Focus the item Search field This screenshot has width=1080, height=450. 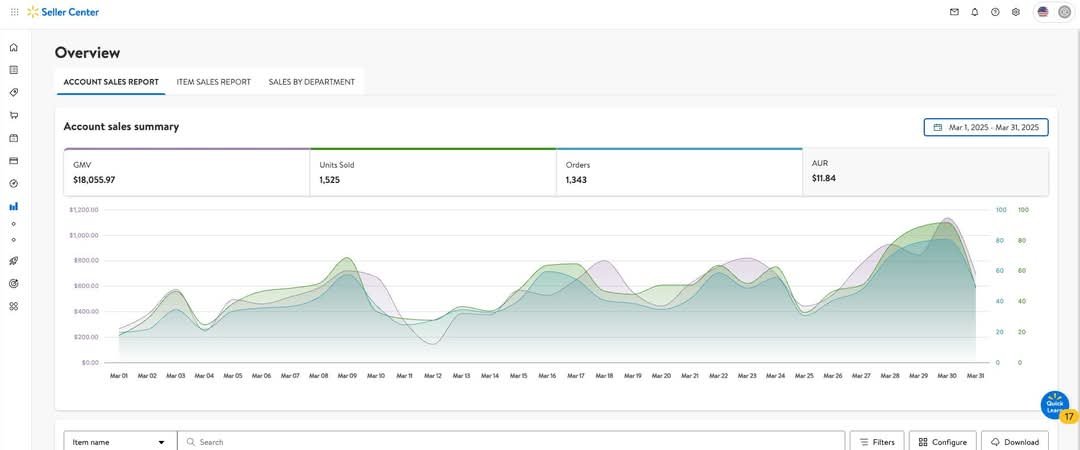[511, 442]
